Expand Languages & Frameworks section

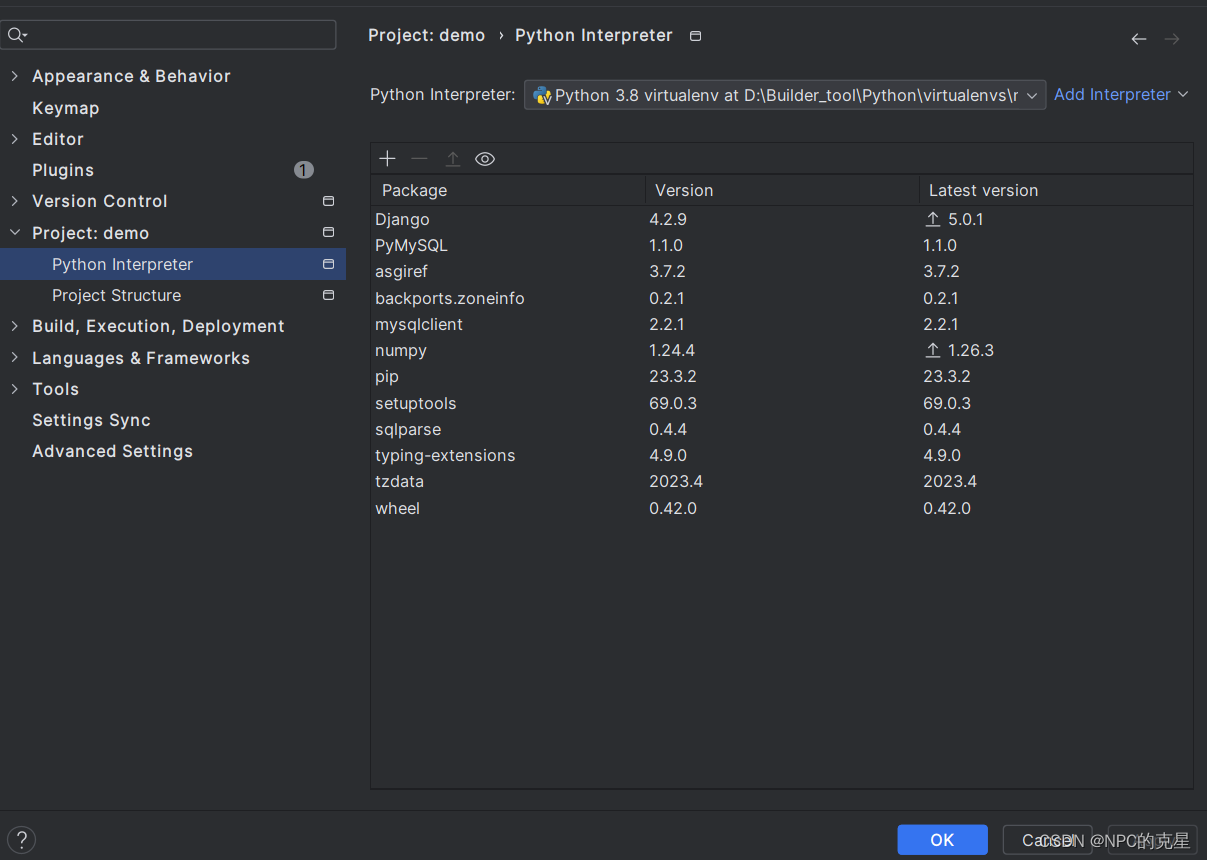tap(14, 357)
